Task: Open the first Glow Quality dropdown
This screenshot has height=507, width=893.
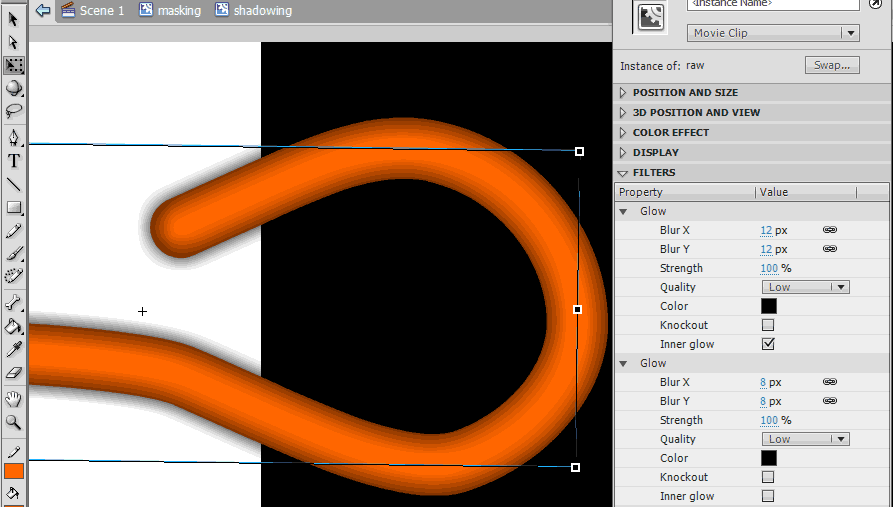Action: 805,287
